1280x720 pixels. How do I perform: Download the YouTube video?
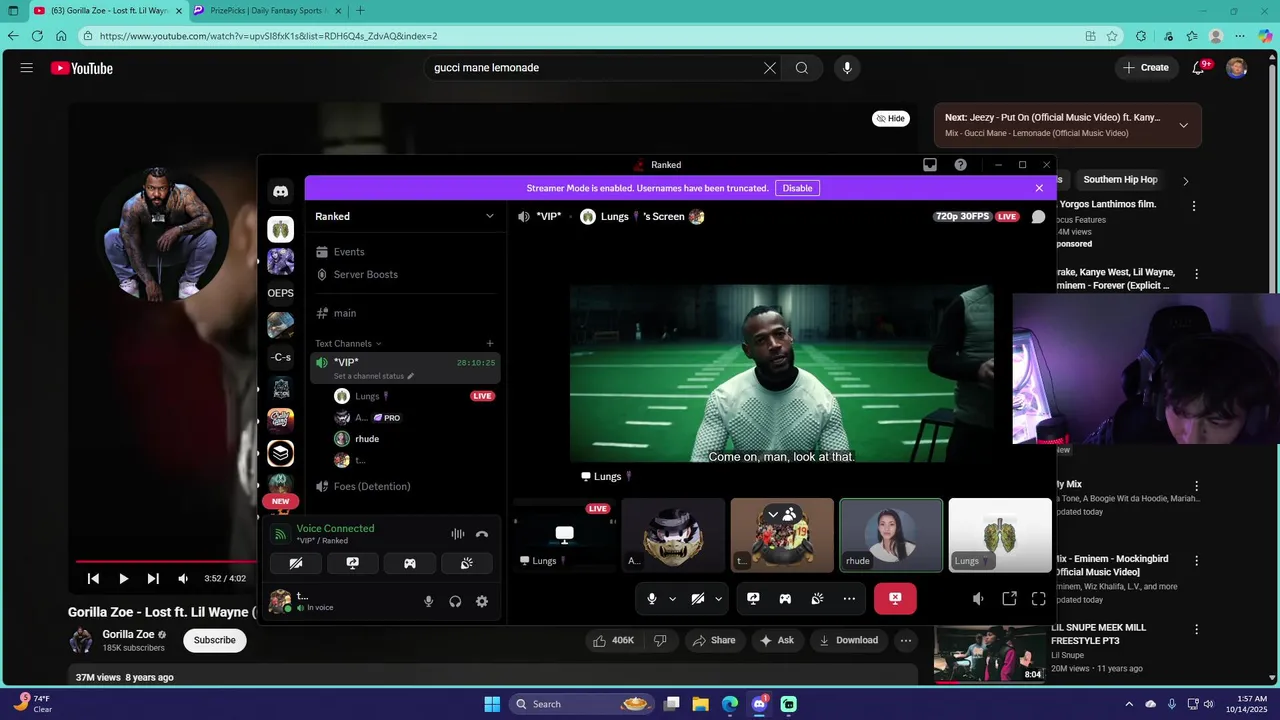[849, 640]
